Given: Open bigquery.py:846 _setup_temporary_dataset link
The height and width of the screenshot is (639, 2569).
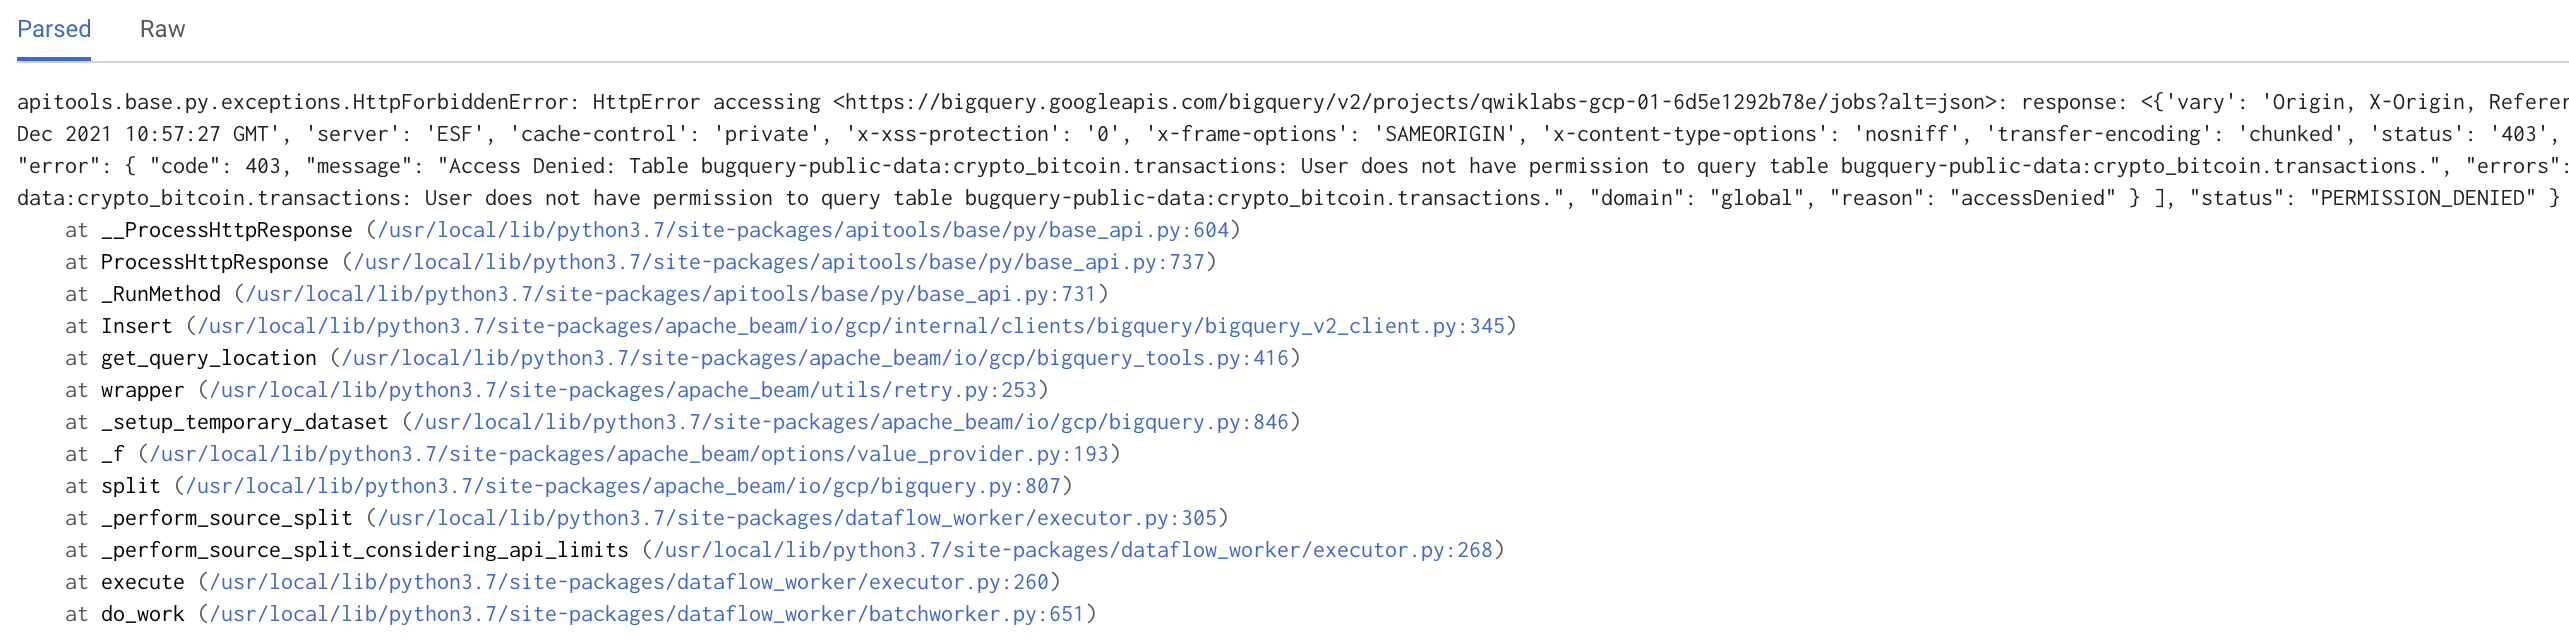Looking at the screenshot, I should point(851,422).
